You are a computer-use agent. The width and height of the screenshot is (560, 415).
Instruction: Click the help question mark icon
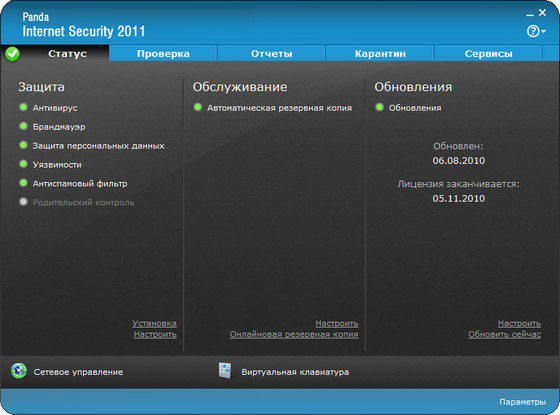[532, 31]
